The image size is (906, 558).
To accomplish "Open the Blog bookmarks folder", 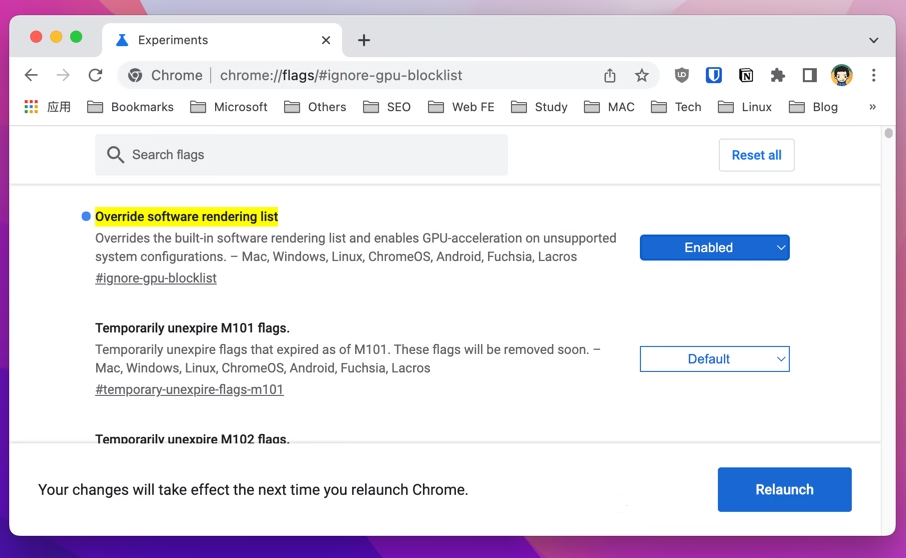I will point(814,107).
